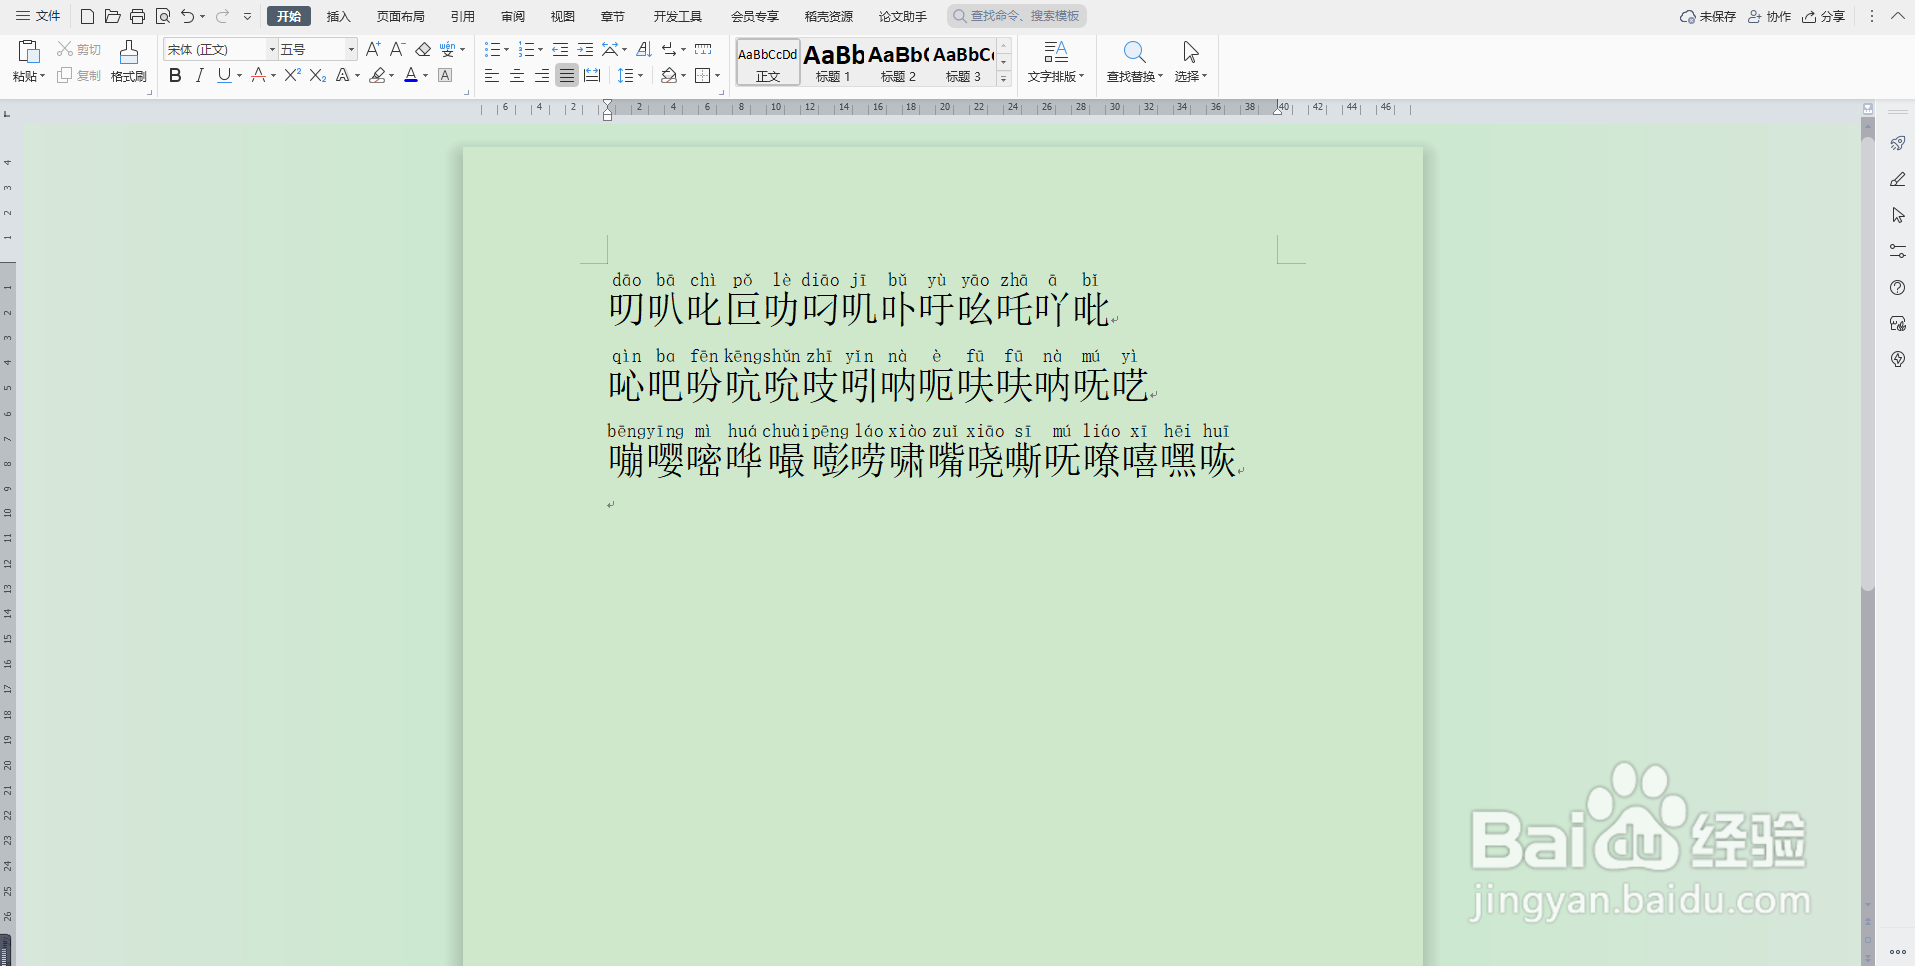Align text left
1915x966 pixels.
coord(491,75)
